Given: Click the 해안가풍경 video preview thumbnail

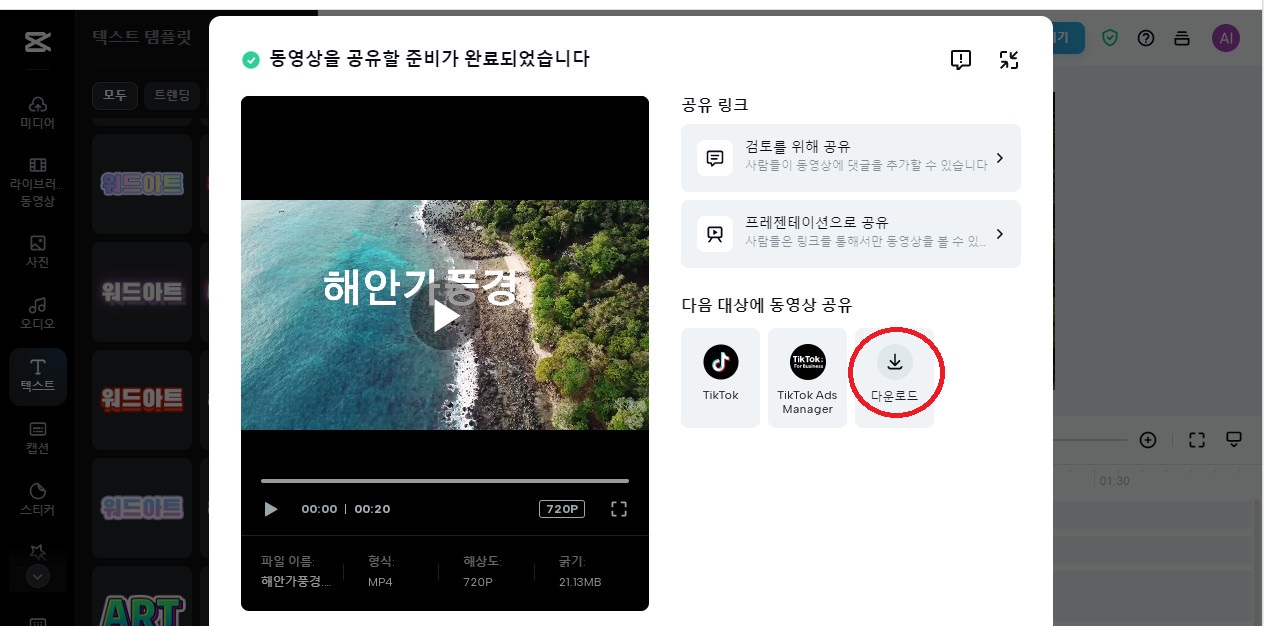Looking at the screenshot, I should click(445, 315).
